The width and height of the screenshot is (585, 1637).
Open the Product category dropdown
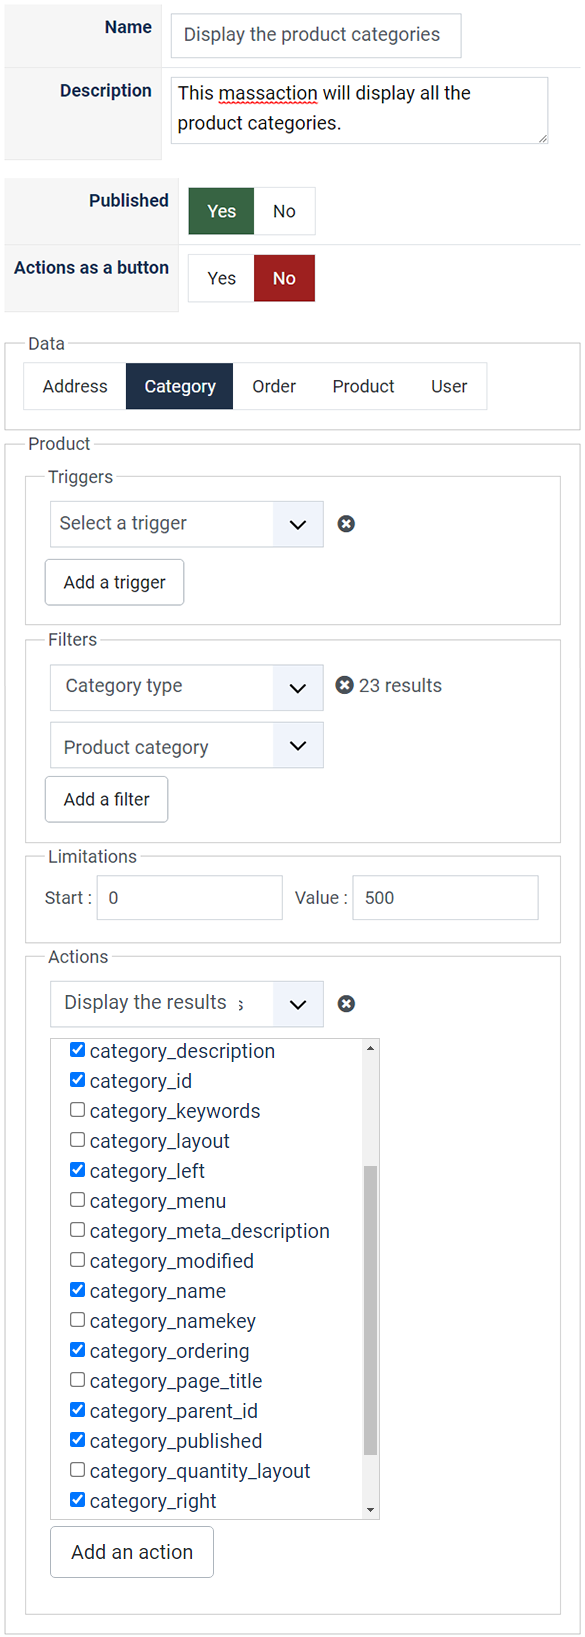pos(187,745)
